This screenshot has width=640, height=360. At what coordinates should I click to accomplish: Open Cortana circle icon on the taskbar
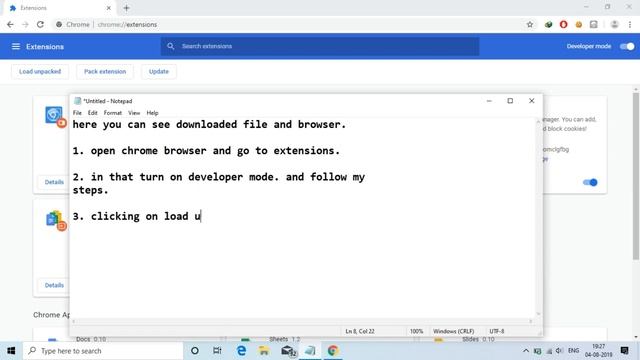(195, 351)
